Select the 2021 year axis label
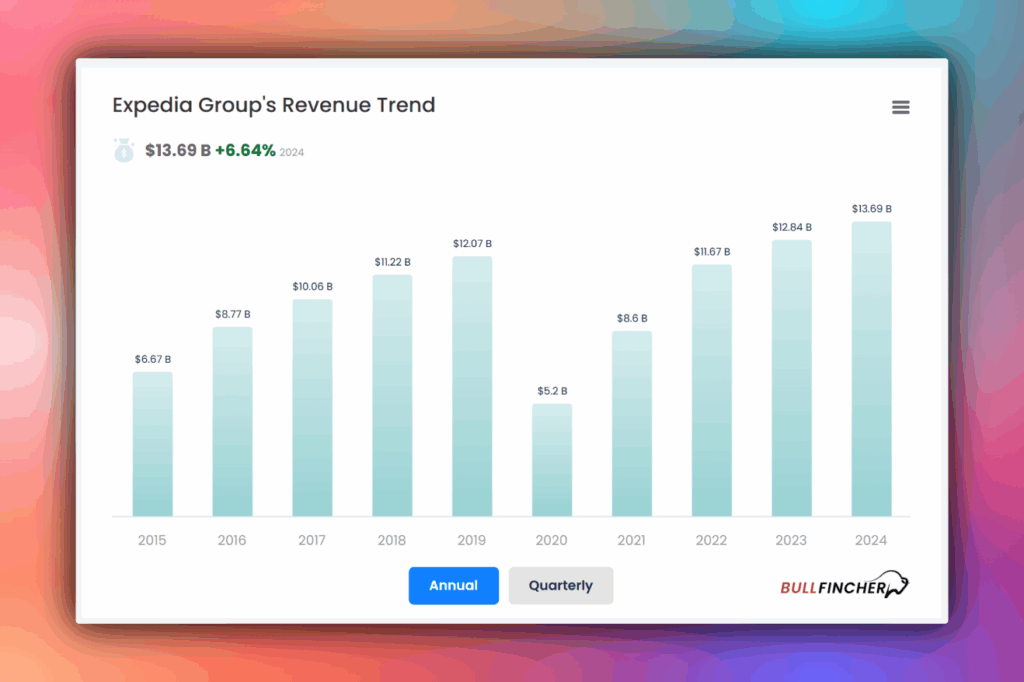Screen dimensions: 1024x682 (631, 540)
